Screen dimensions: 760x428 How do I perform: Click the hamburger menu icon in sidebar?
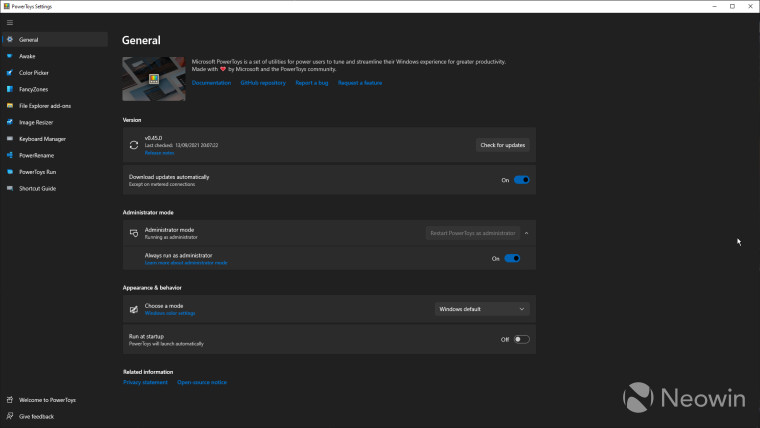pos(9,22)
